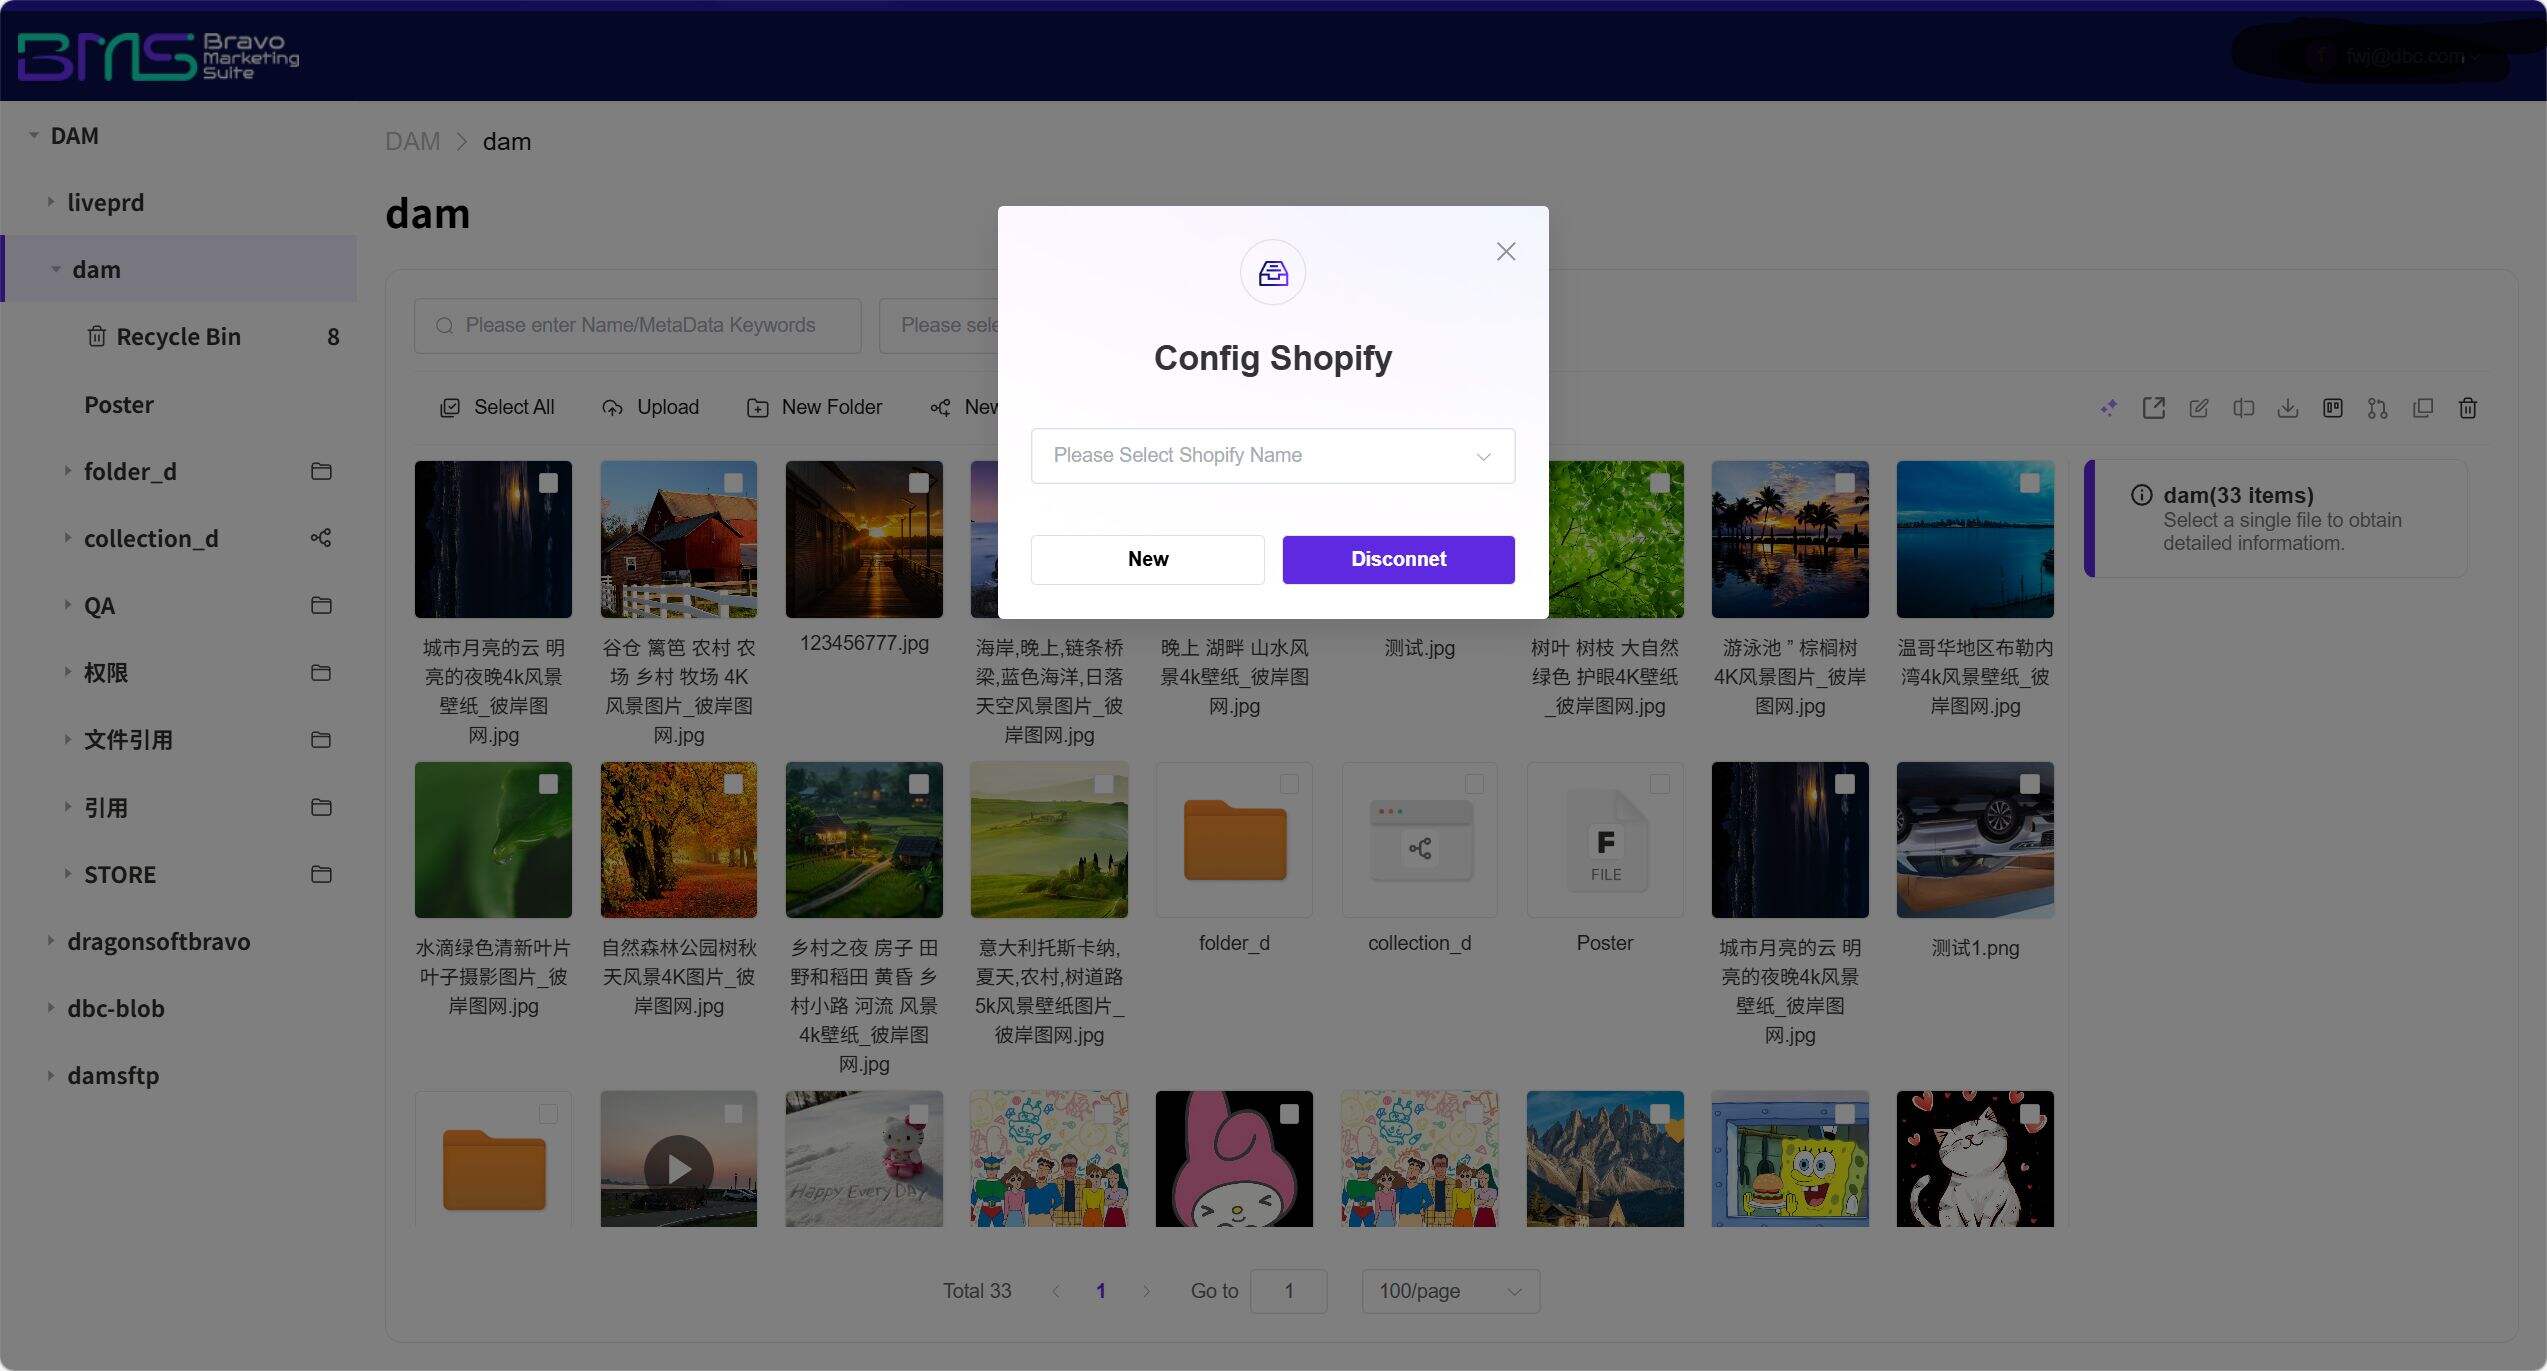This screenshot has width=2547, height=1371.
Task: Close the Config Shopify dialog
Action: coord(1505,252)
